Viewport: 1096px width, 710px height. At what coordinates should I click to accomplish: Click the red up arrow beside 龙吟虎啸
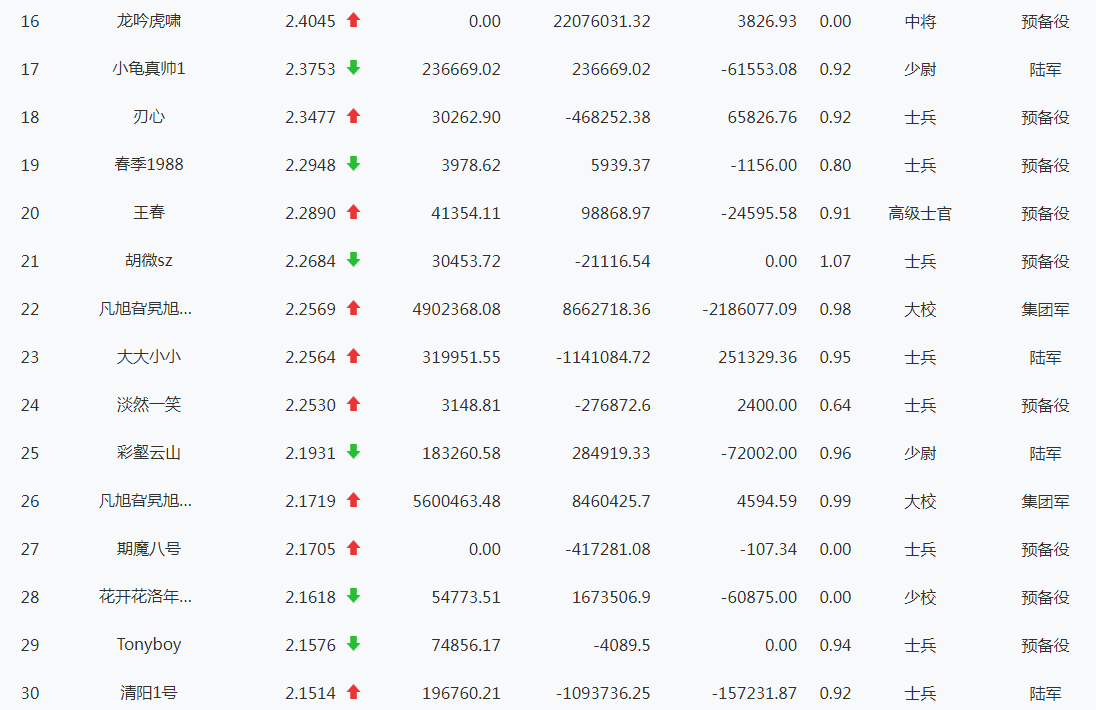(353, 20)
